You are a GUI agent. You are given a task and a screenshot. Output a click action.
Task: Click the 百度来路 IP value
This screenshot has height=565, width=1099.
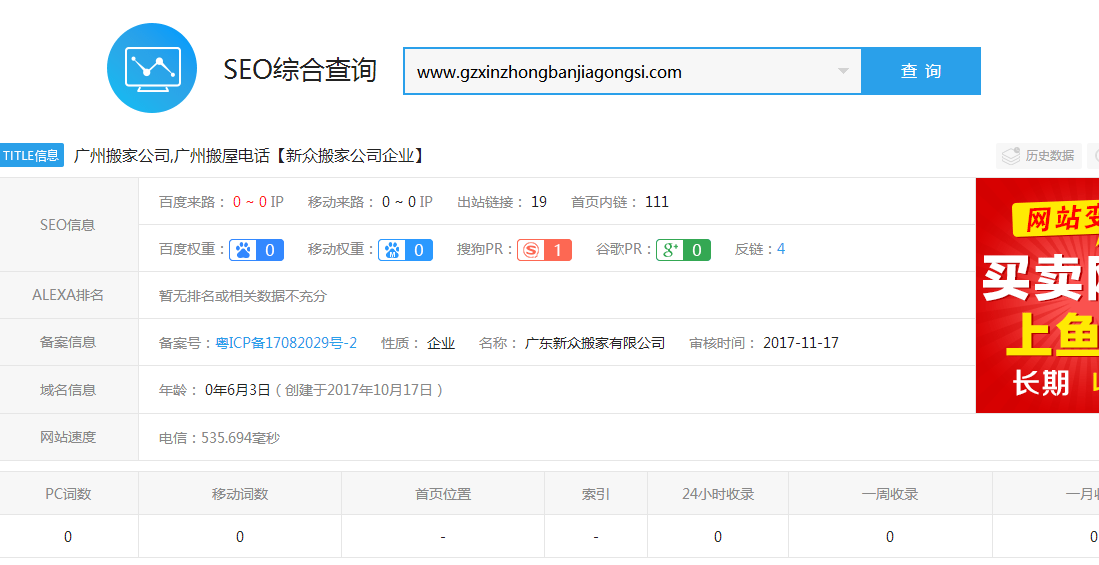[258, 202]
